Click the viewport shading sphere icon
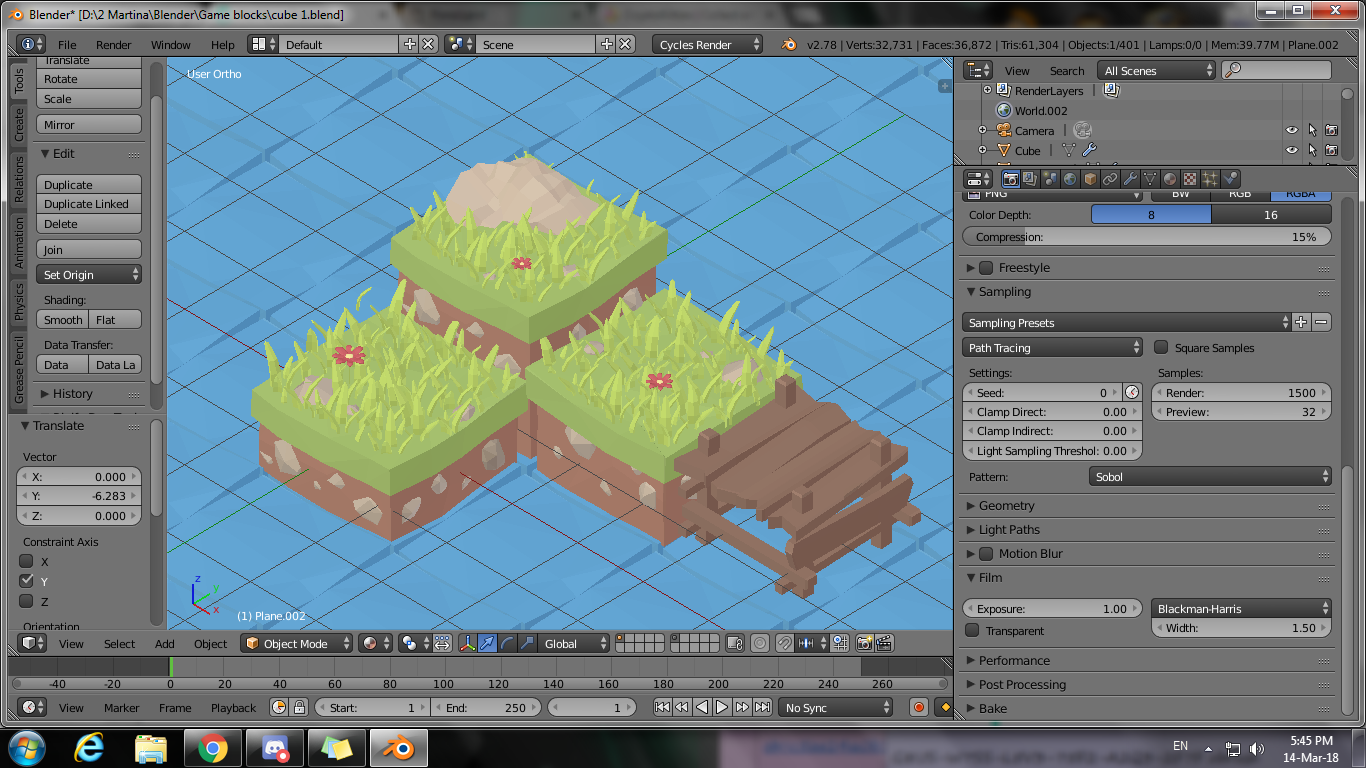 (375, 644)
